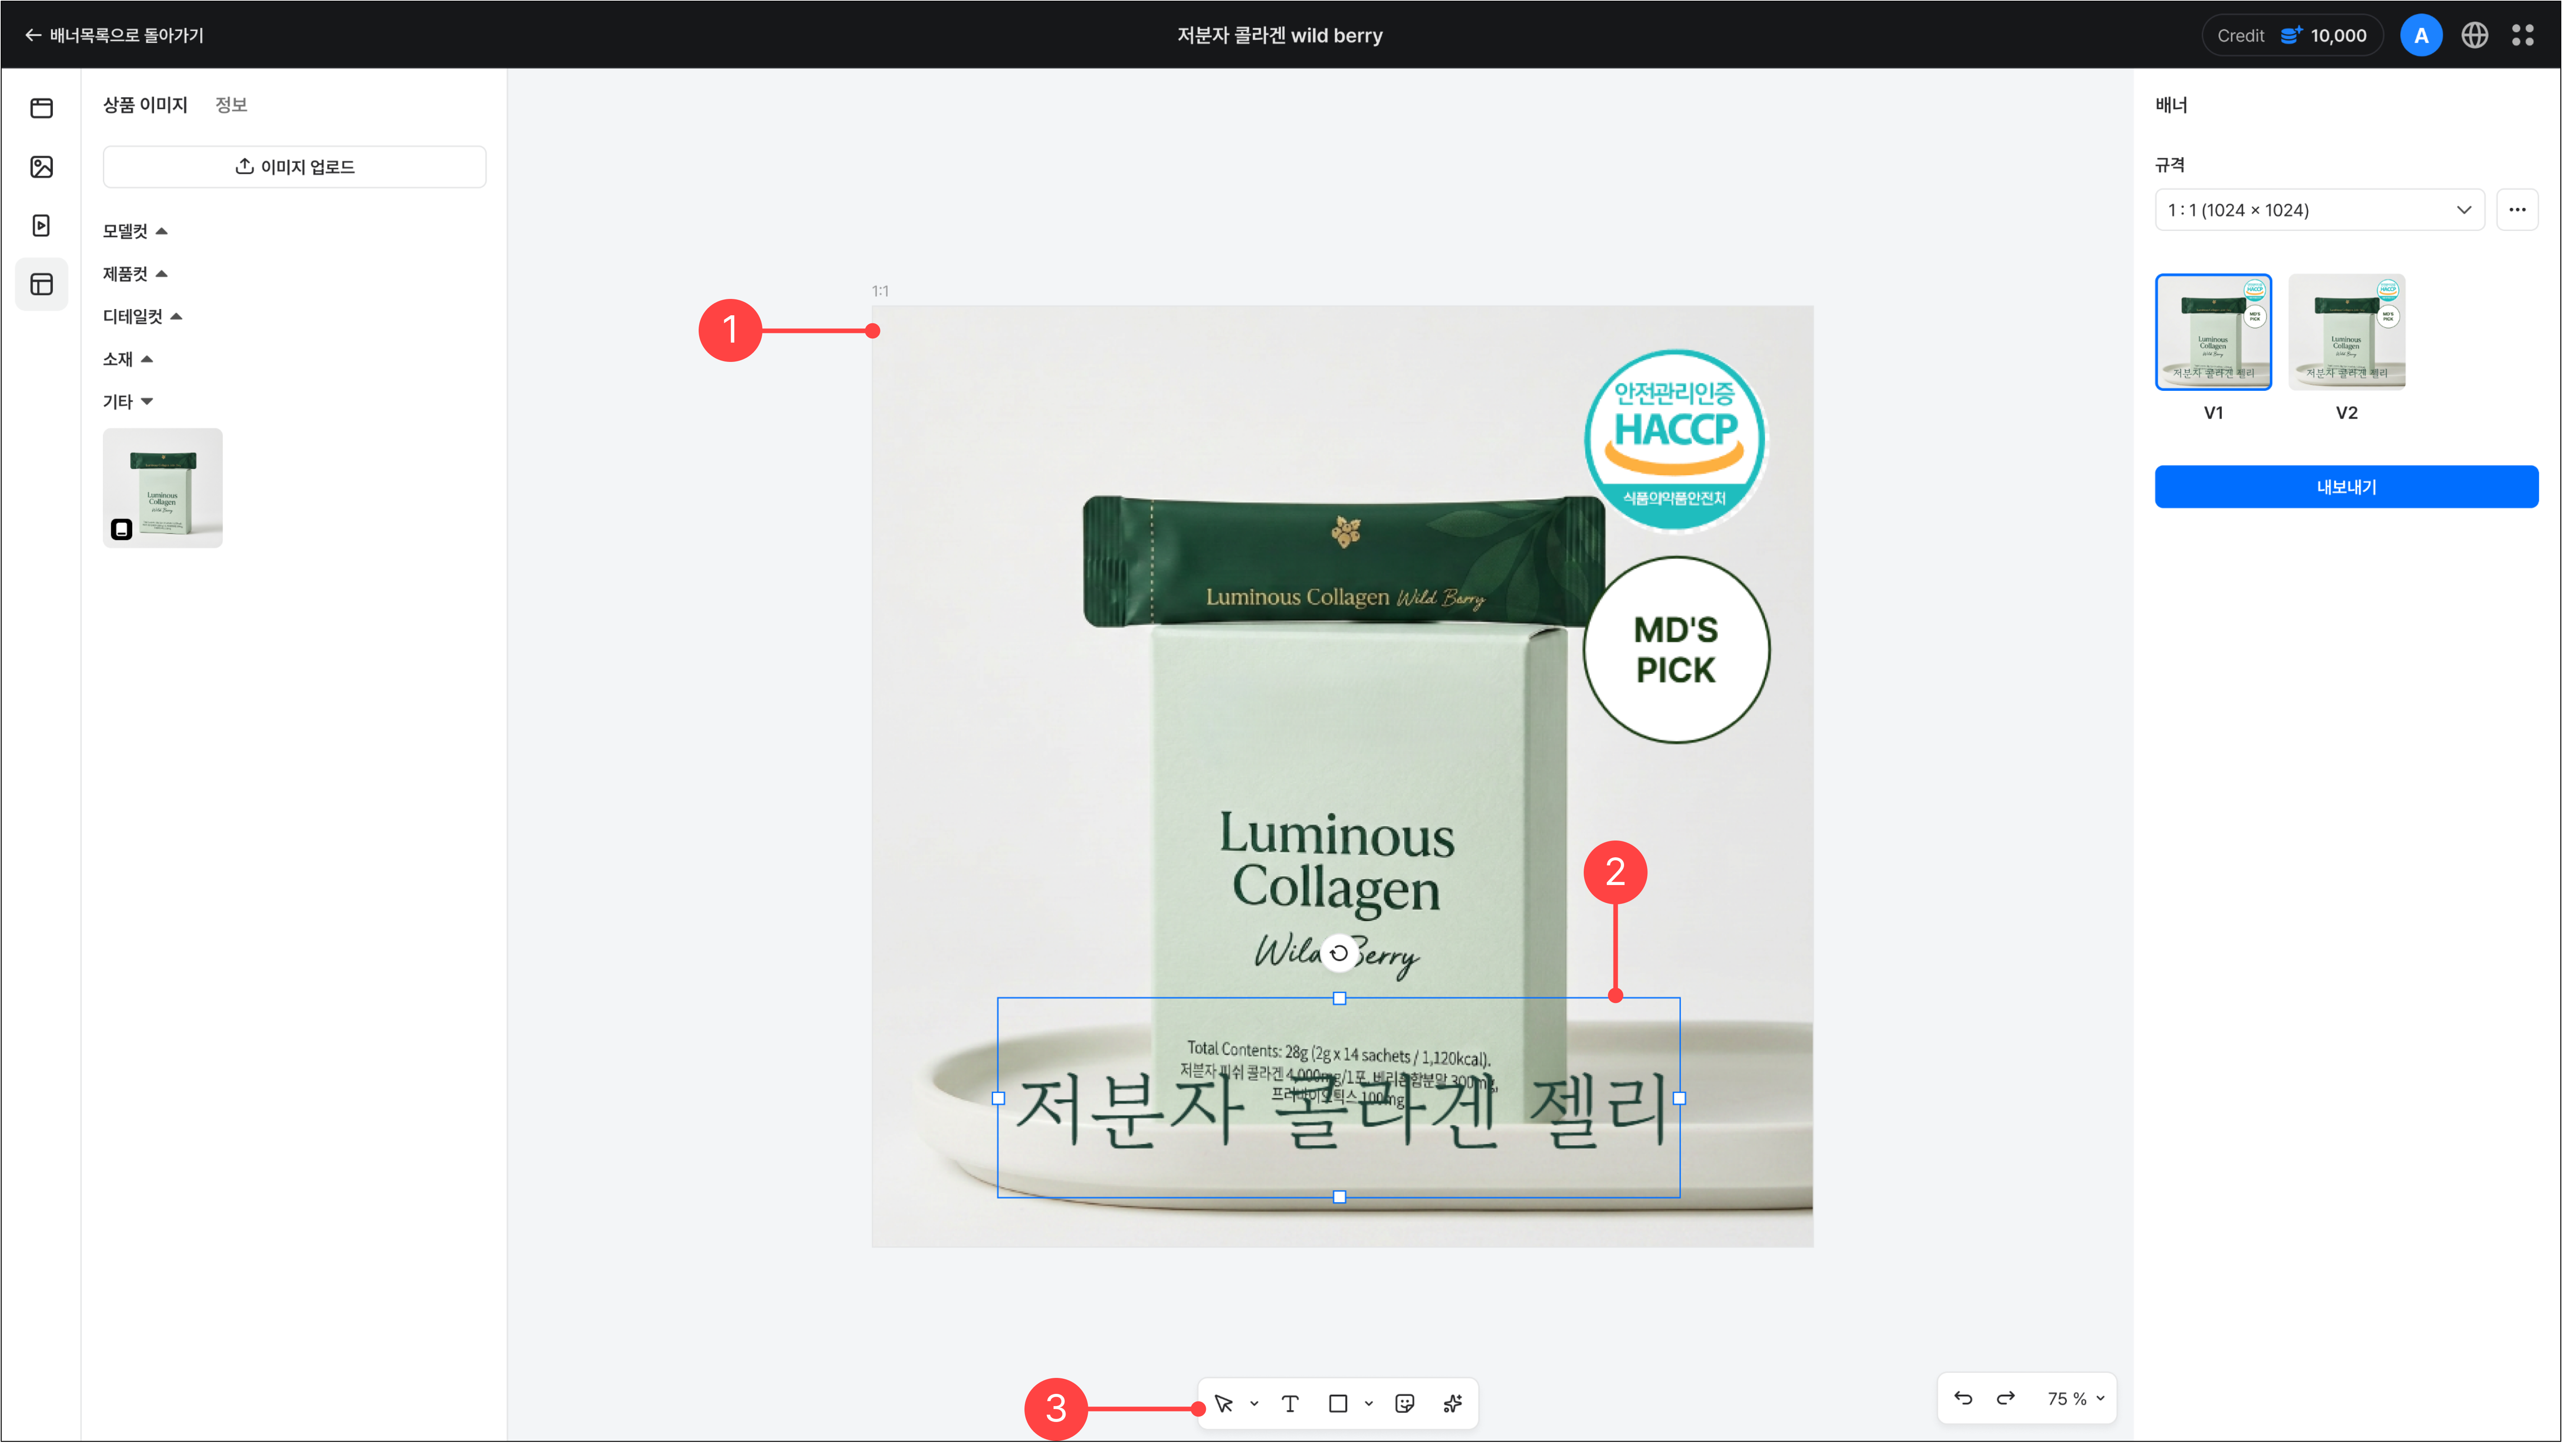2562x1456 pixels.
Task: Click the bottom-middle handle of the text box
Action: [1339, 1197]
